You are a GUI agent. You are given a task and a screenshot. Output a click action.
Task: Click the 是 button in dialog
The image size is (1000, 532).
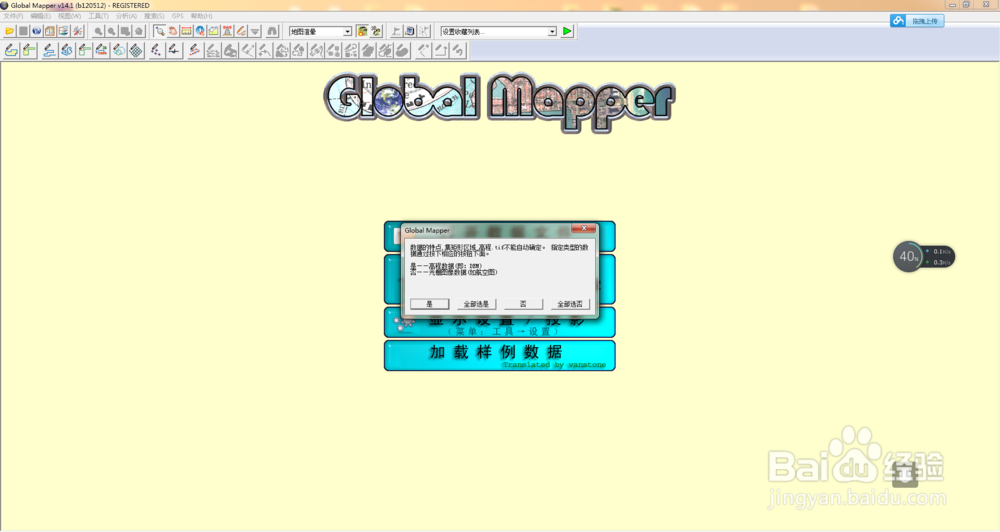point(429,304)
